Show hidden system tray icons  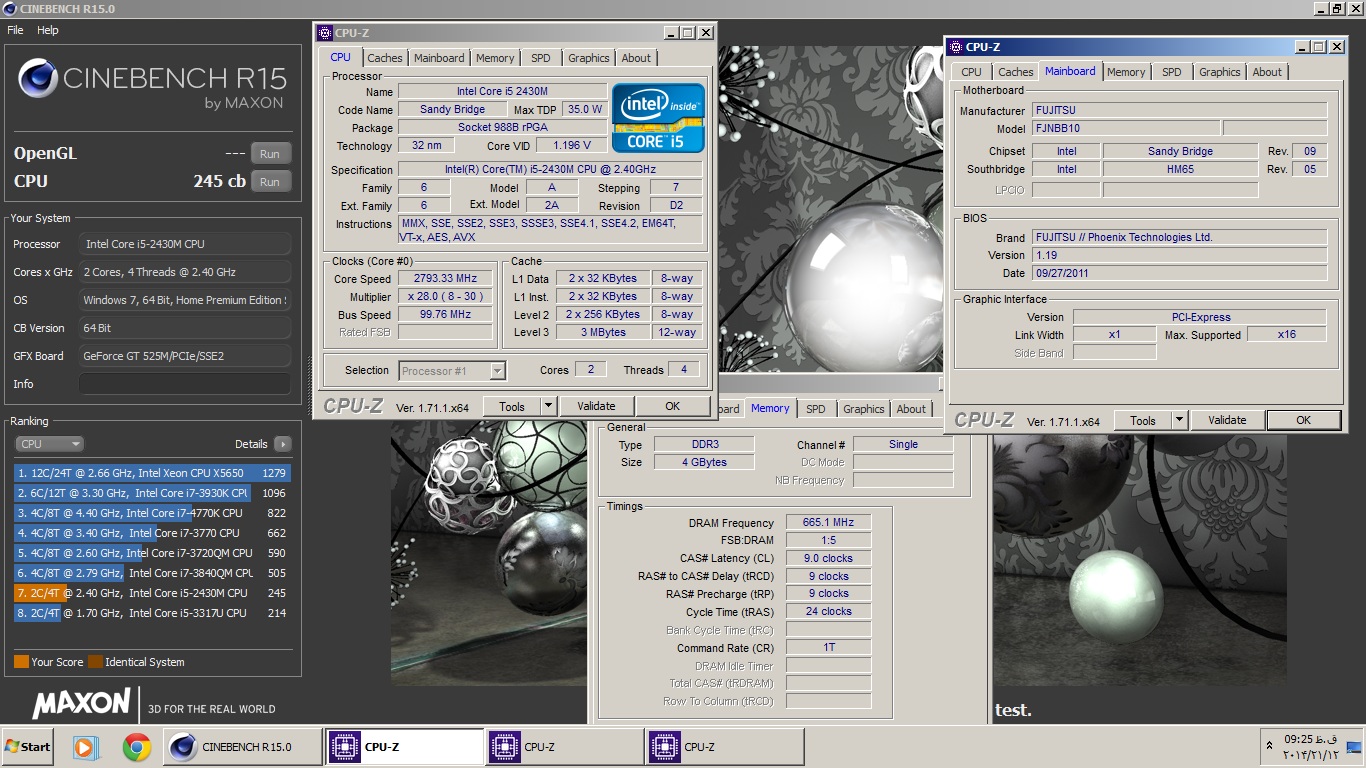1270,747
